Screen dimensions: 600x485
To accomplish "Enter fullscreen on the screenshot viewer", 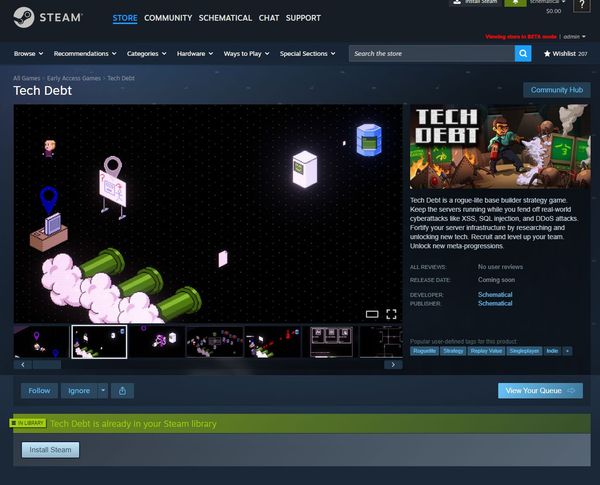I will click(391, 314).
